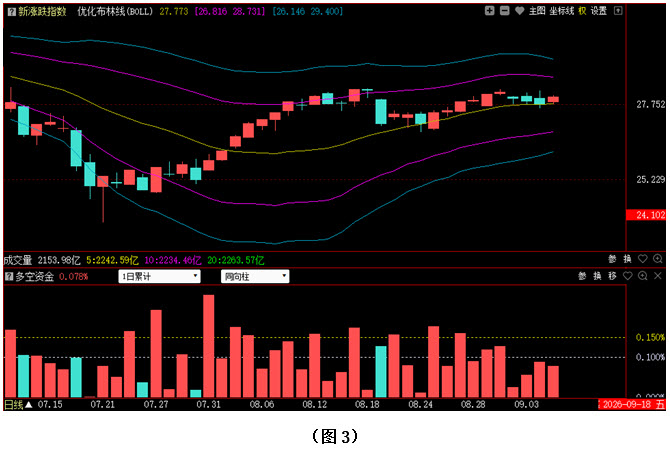Expand the 日线 period selector triangle
The image size is (670, 458).
click(x=29, y=404)
